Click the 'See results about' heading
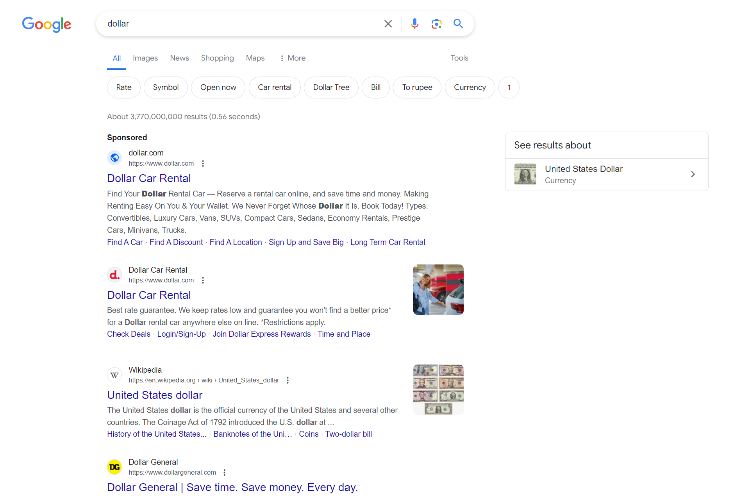The image size is (748, 498). [553, 145]
